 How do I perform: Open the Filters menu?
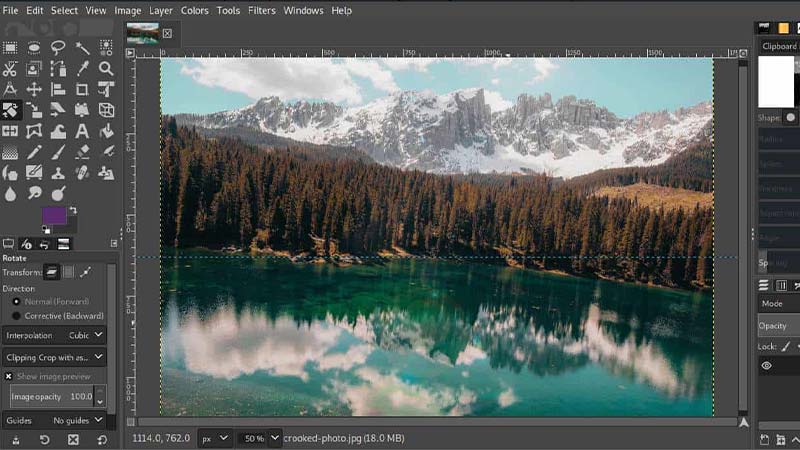point(262,10)
